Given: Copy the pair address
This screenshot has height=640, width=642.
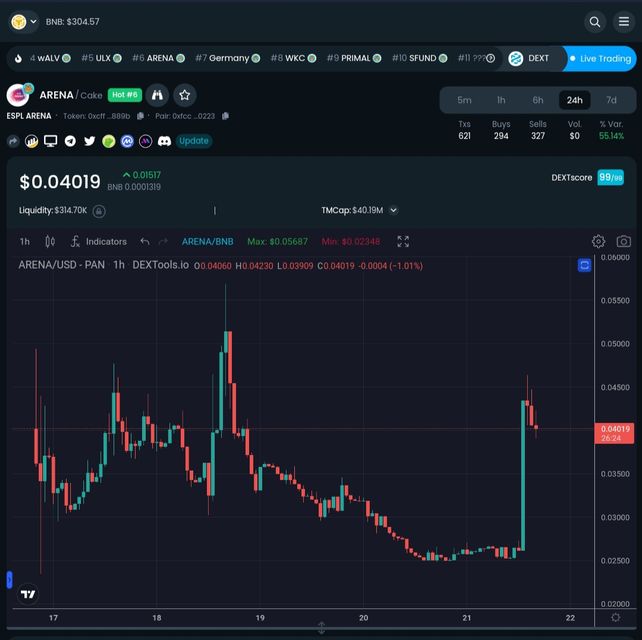Looking at the screenshot, I should [225, 116].
